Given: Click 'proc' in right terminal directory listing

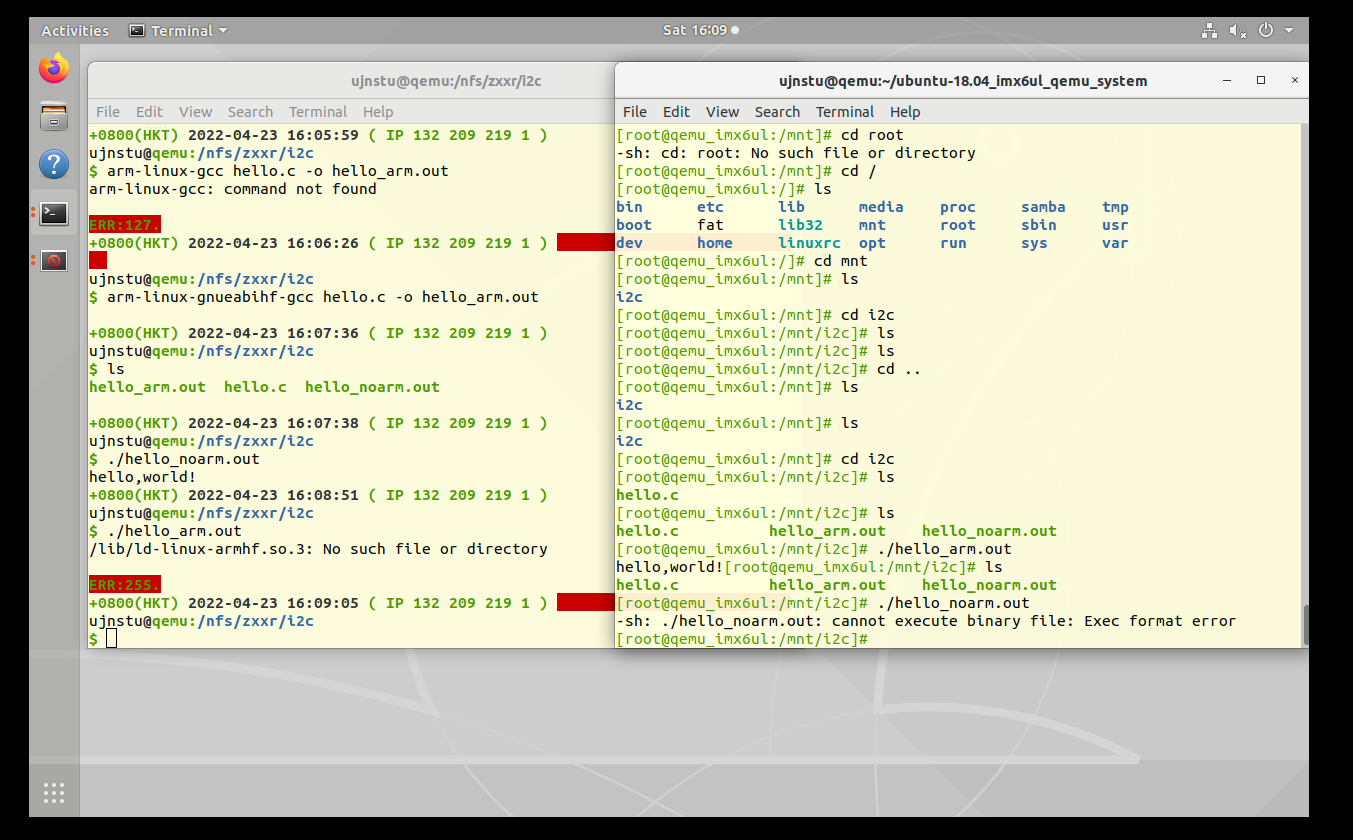Looking at the screenshot, I should [958, 207].
